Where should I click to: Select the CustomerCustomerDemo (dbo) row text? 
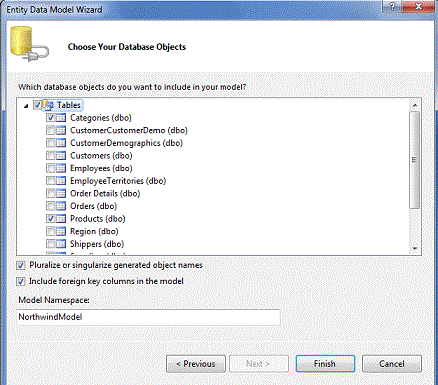tap(129, 130)
